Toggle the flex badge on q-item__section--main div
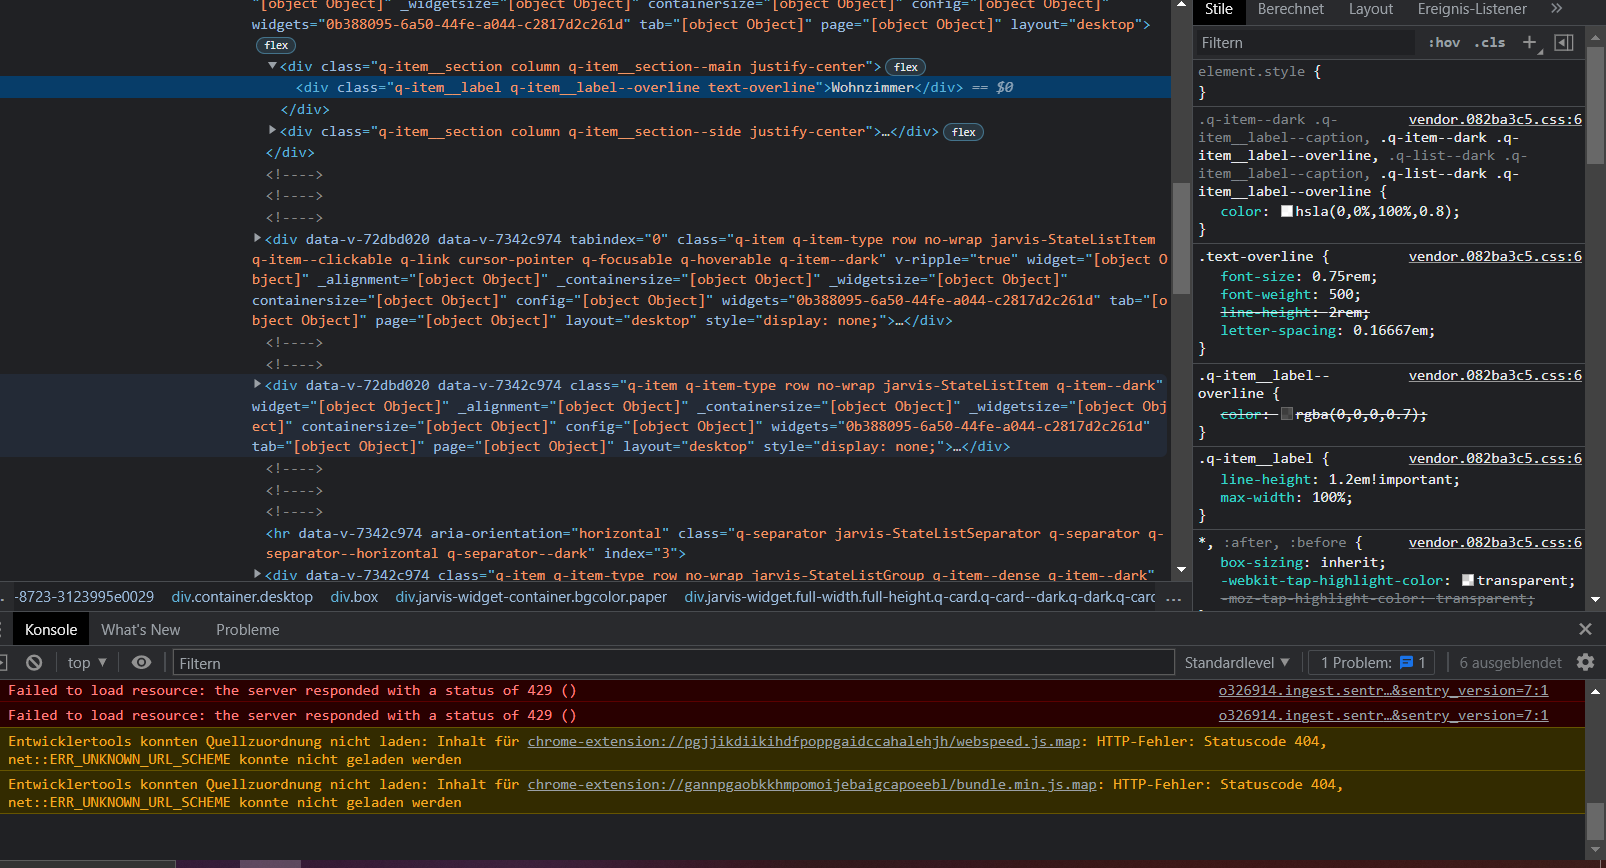The height and width of the screenshot is (868, 1606). [x=906, y=67]
